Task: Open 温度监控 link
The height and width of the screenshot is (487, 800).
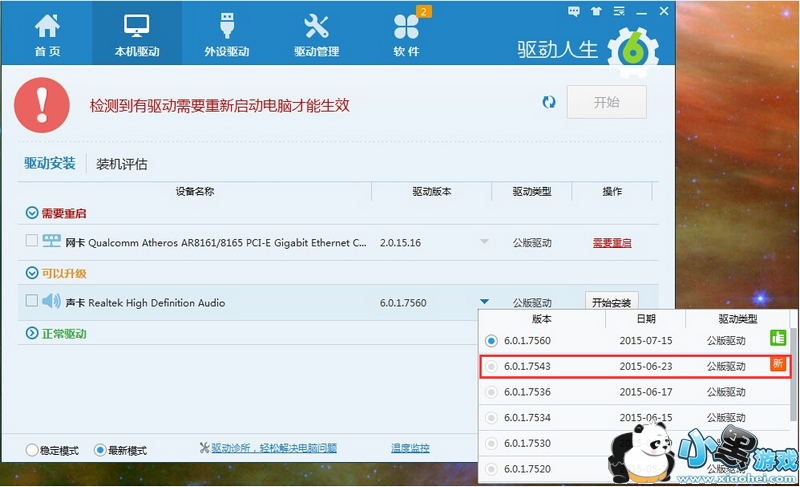Action: [410, 448]
